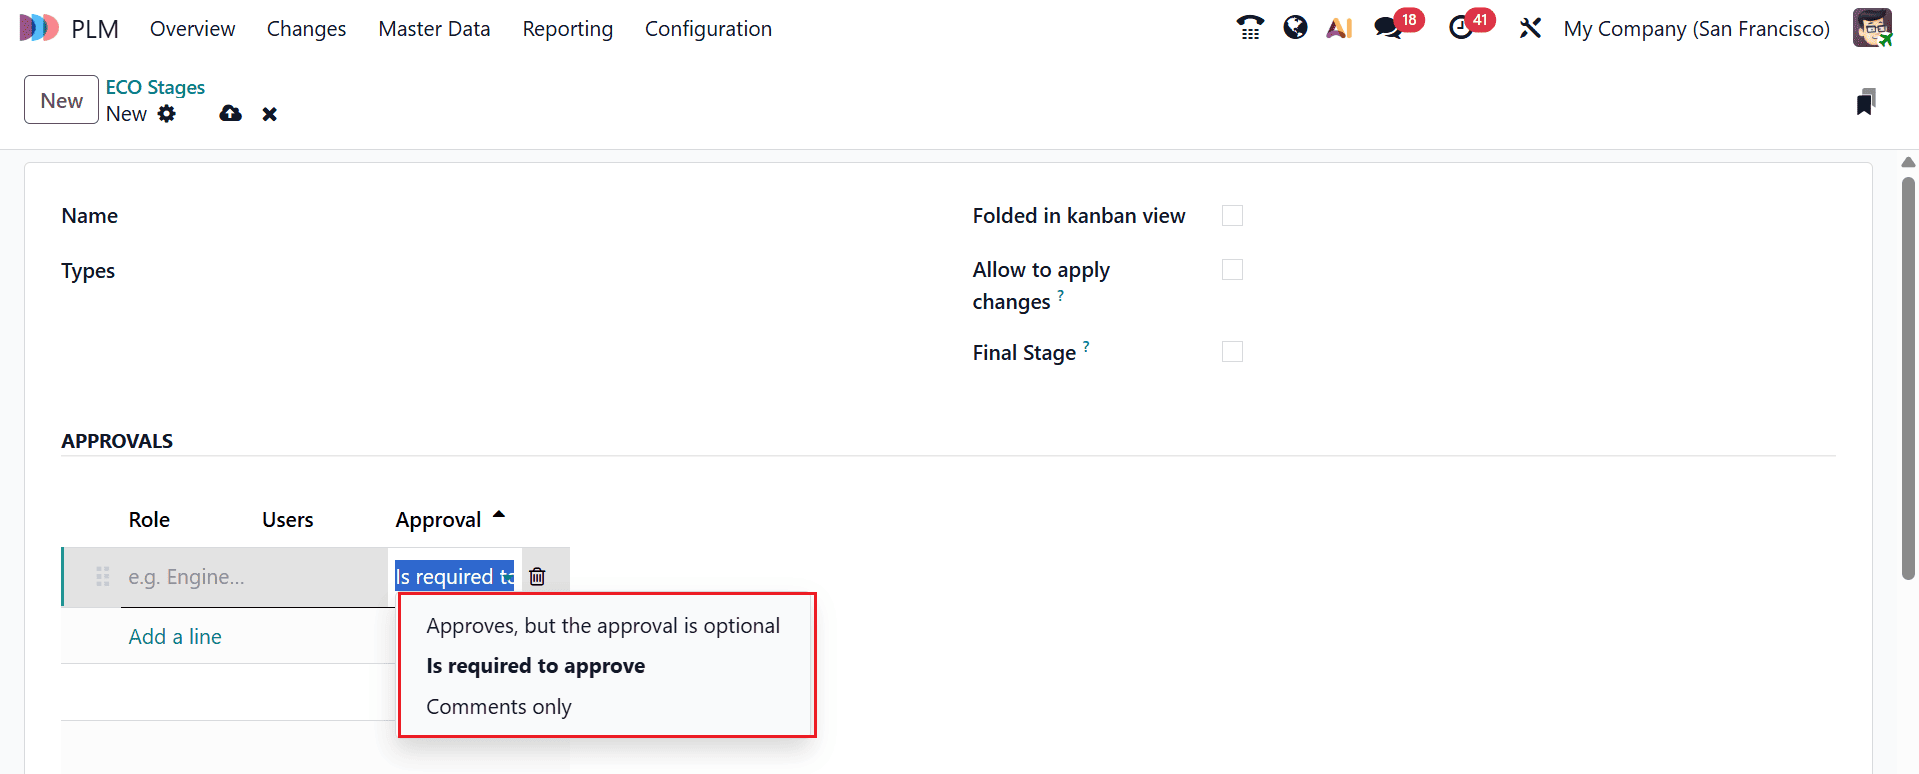The image size is (1919, 774).
Task: Switch company My Company (San Francisco)
Action: point(1696,29)
